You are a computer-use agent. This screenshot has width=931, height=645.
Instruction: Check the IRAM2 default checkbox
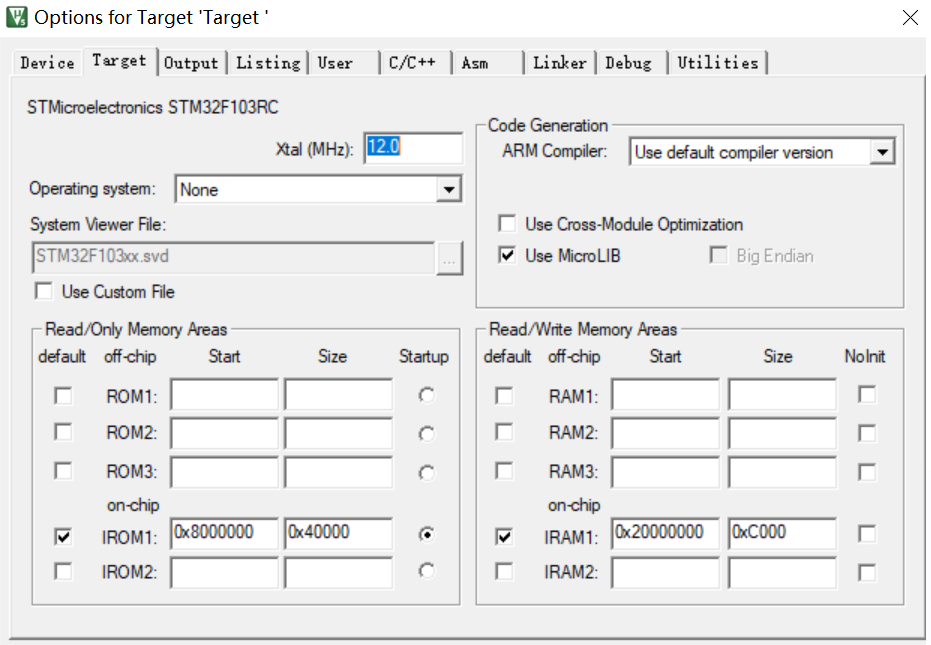(x=504, y=571)
